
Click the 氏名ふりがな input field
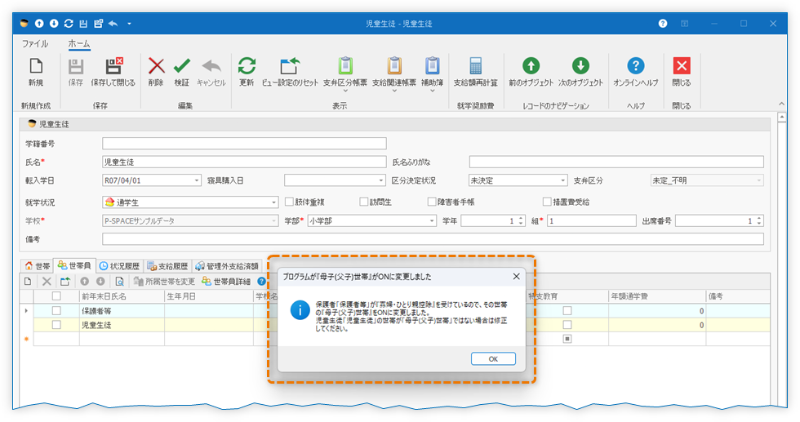(615, 161)
